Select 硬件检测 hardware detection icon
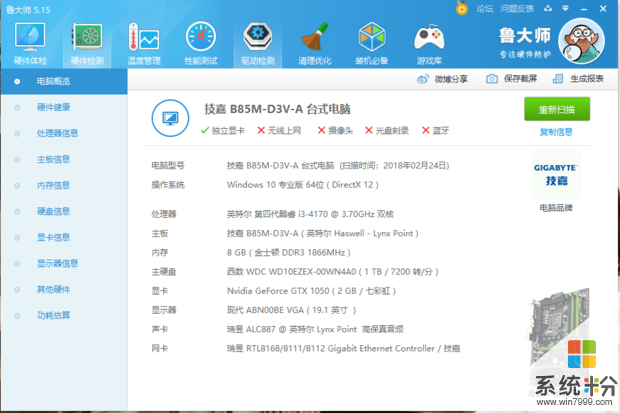The image size is (620, 413). click(x=87, y=44)
